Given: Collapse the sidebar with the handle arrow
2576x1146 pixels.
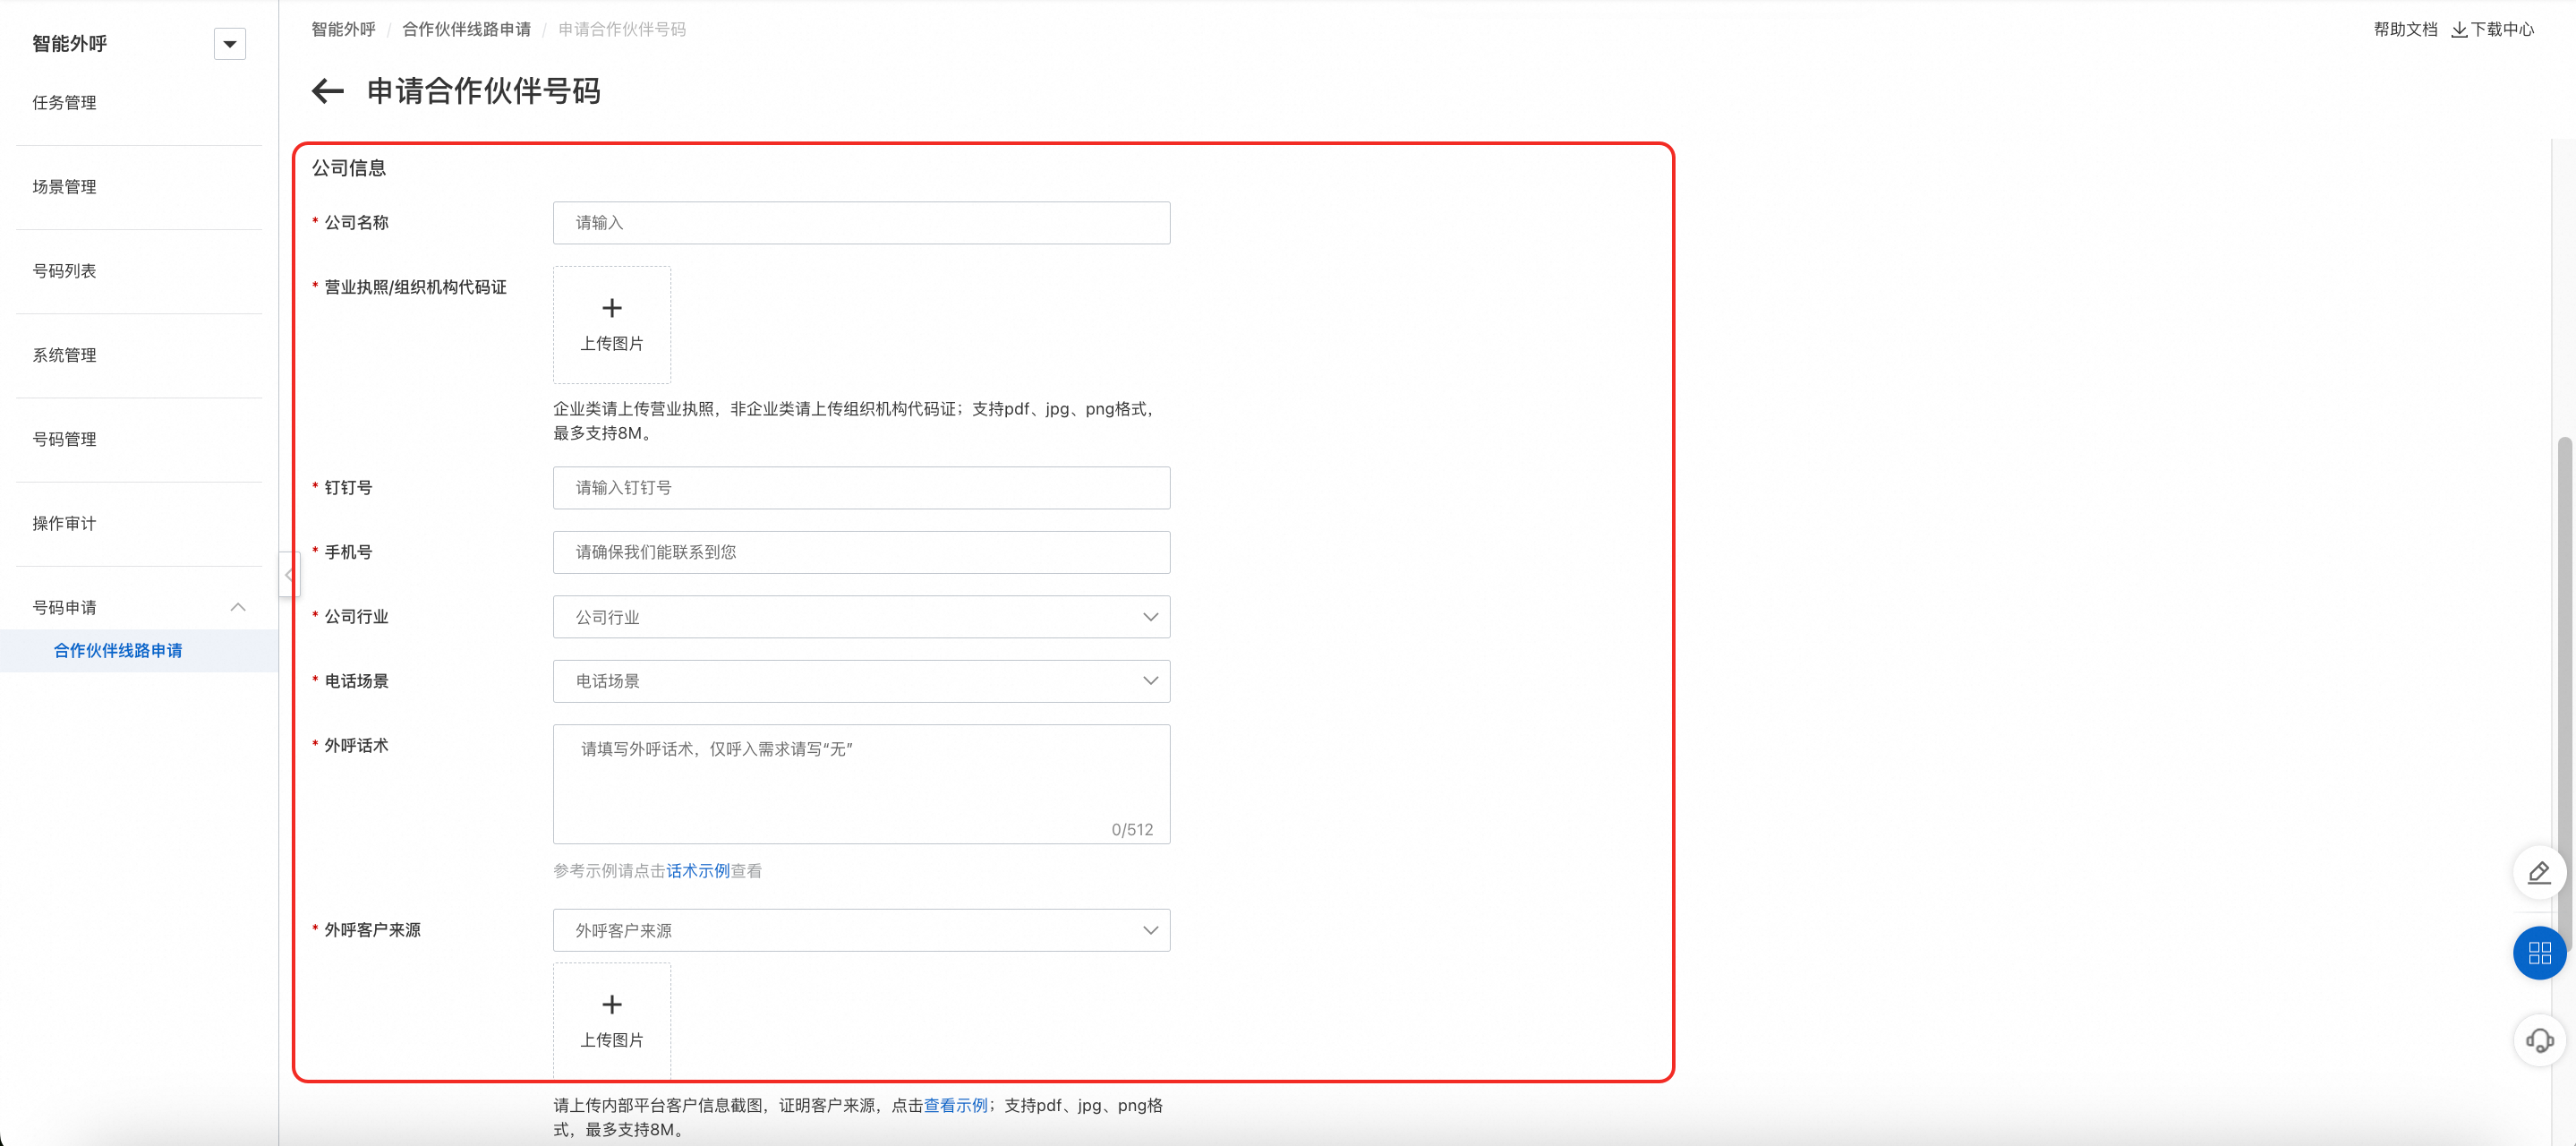Looking at the screenshot, I should [x=289, y=574].
